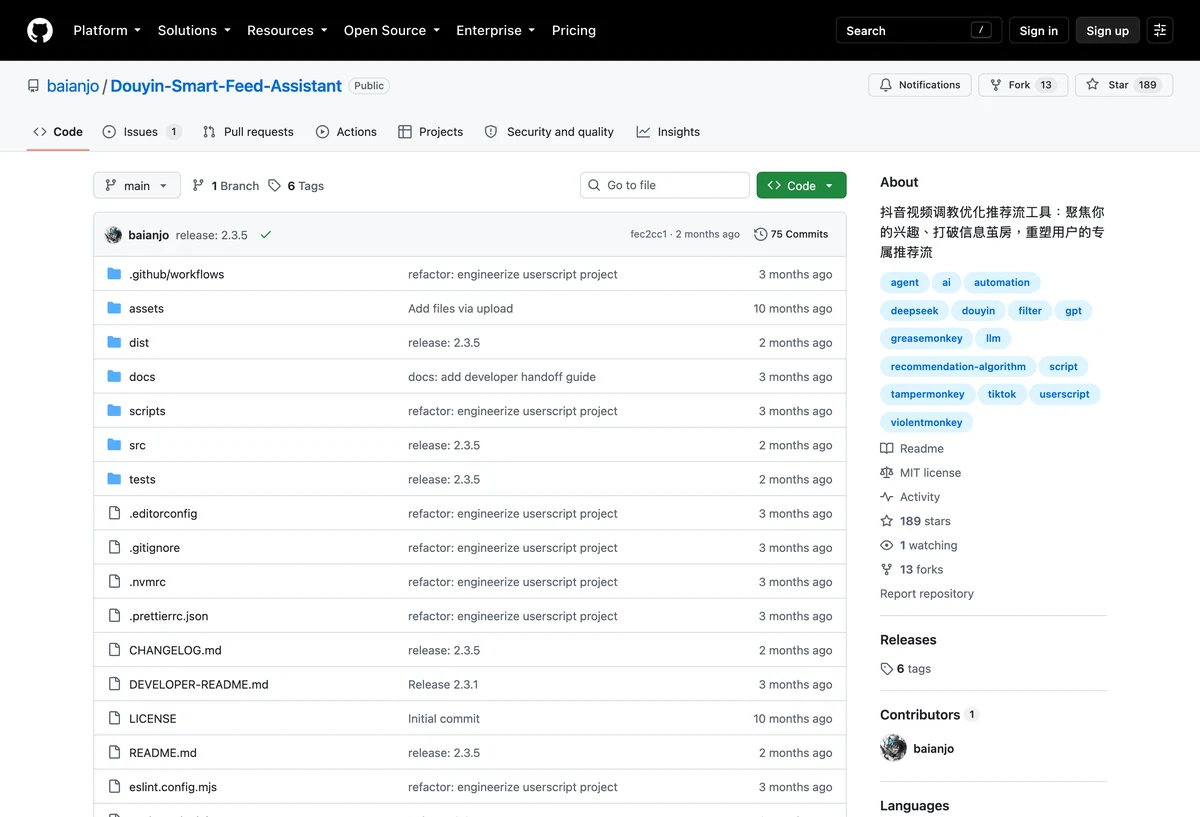
Task: Expand the Solutions menu
Action: (x=194, y=30)
